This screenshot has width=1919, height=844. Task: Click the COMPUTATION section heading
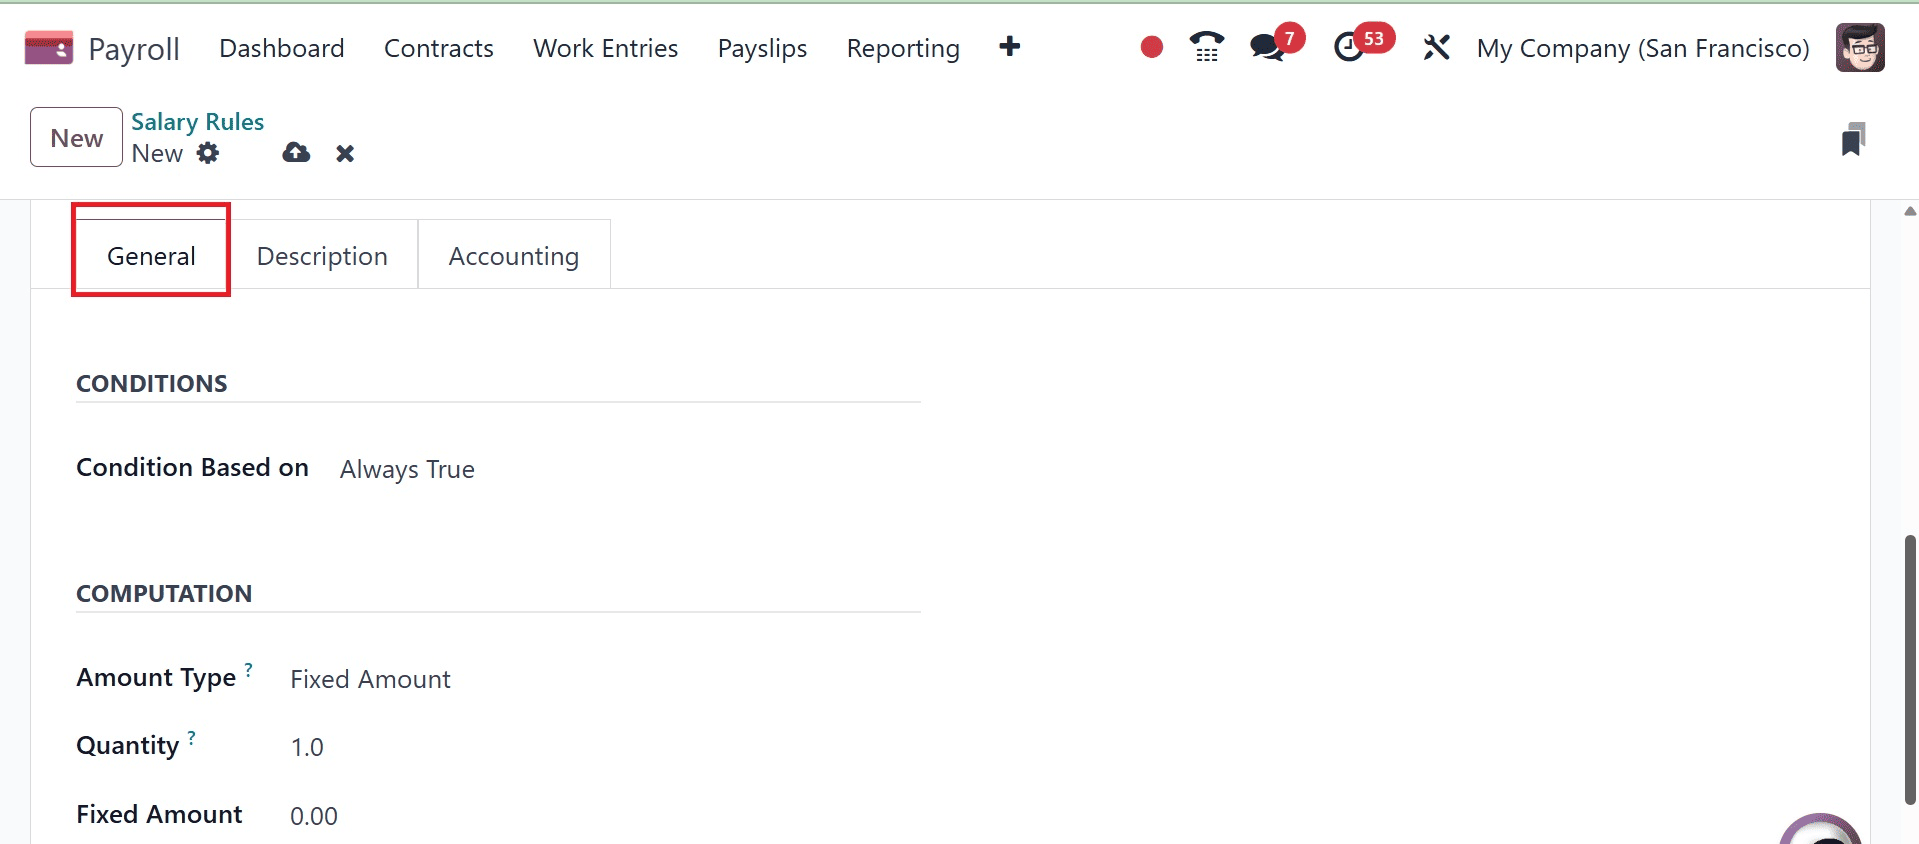coord(164,593)
